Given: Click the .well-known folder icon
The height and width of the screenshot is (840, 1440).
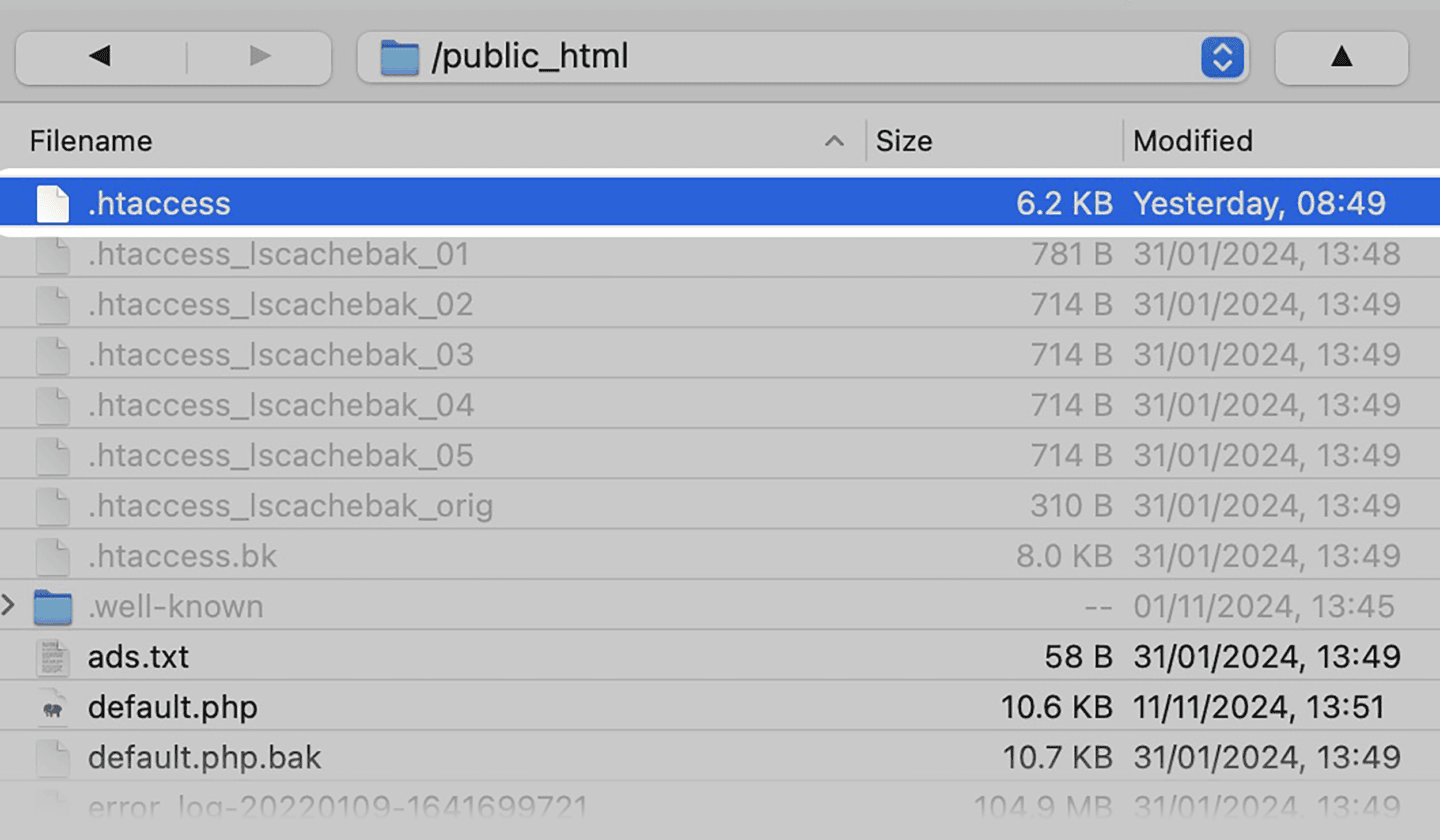Looking at the screenshot, I should tap(53, 607).
